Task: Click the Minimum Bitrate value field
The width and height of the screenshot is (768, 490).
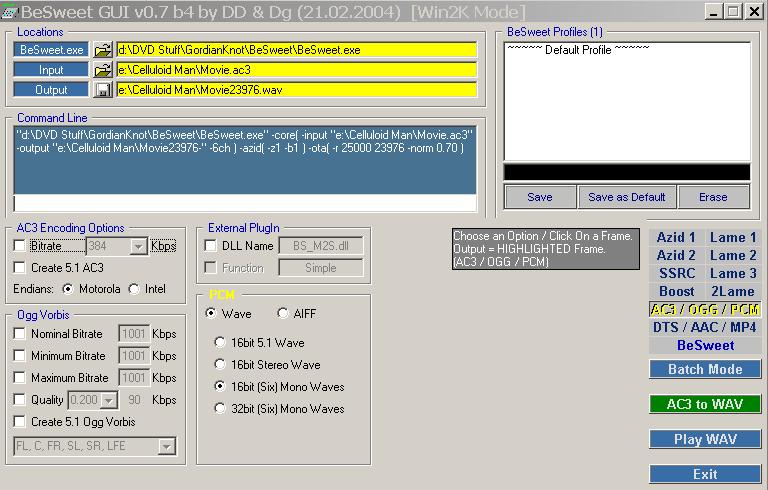Action: click(x=133, y=356)
